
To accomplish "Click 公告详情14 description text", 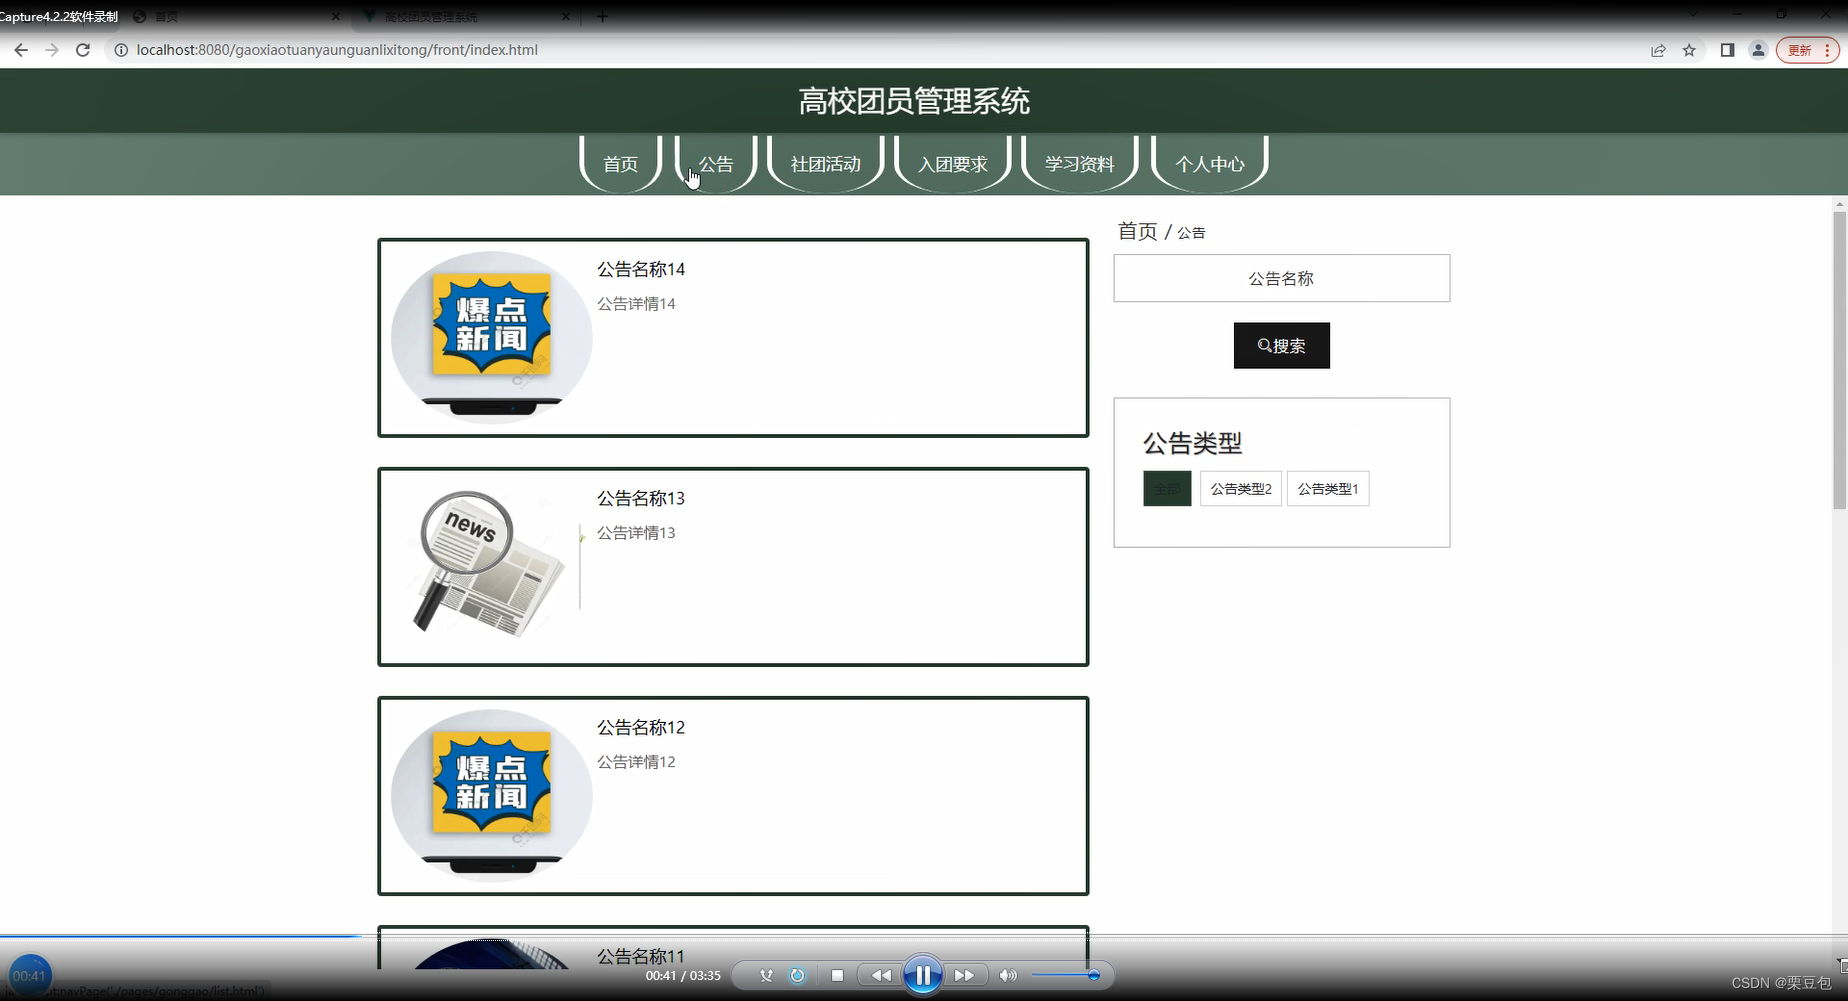I will (636, 304).
